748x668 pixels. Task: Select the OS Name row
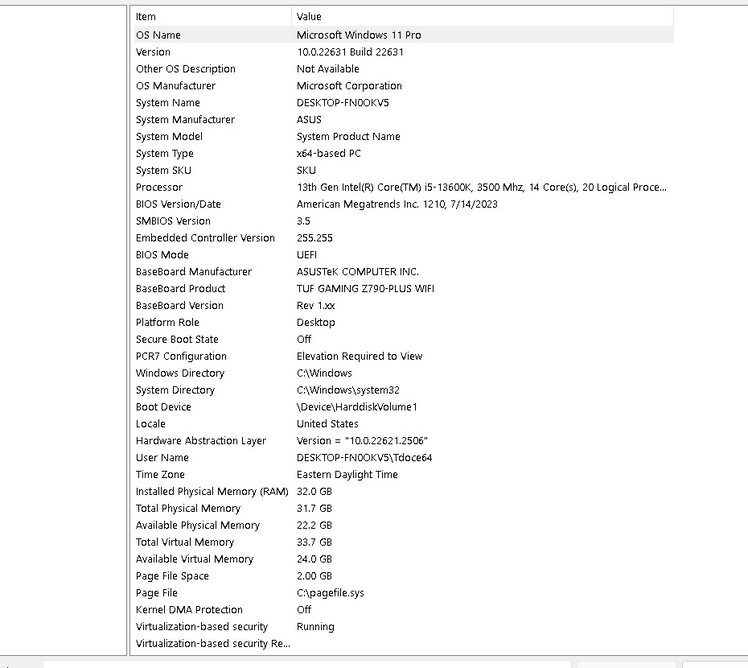tap(404, 35)
